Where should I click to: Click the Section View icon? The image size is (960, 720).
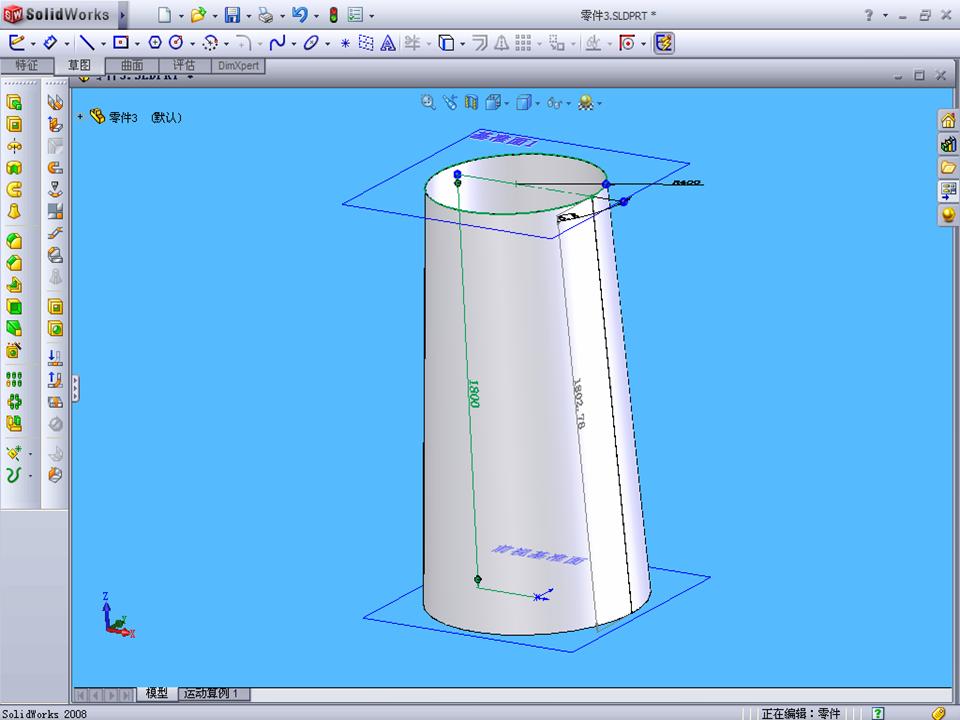[x=471, y=102]
